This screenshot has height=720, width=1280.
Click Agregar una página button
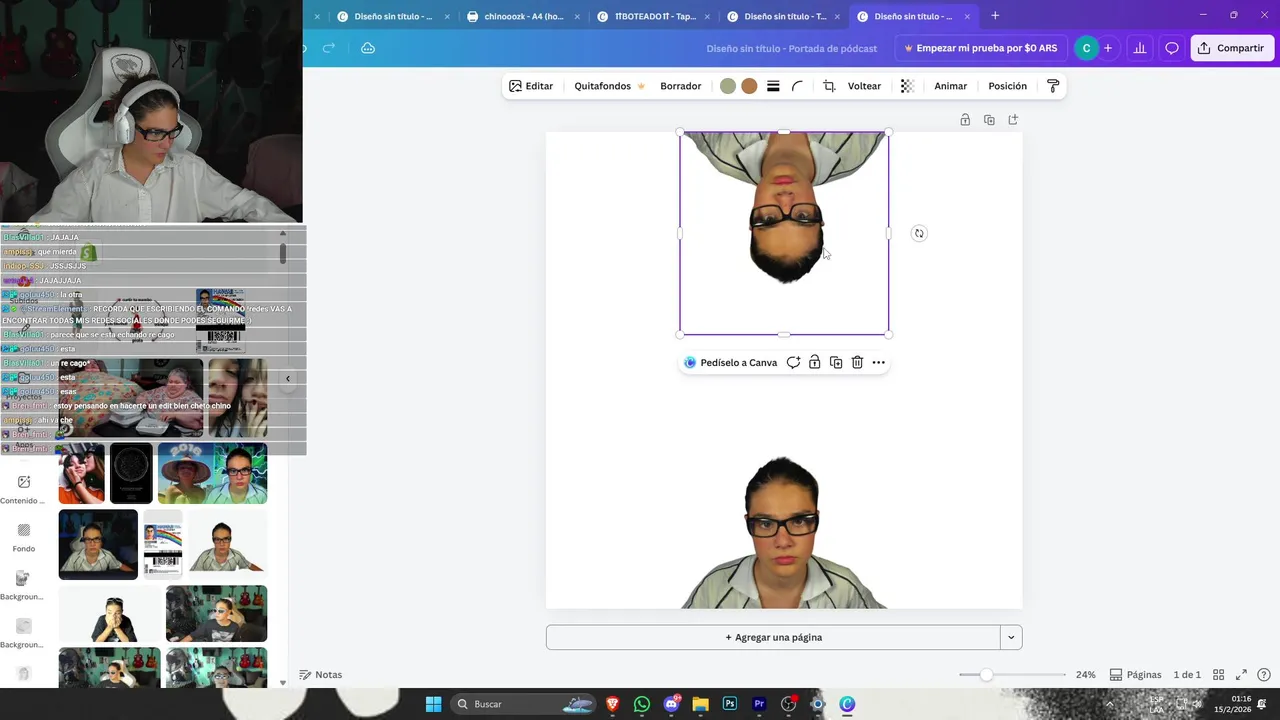click(773, 637)
